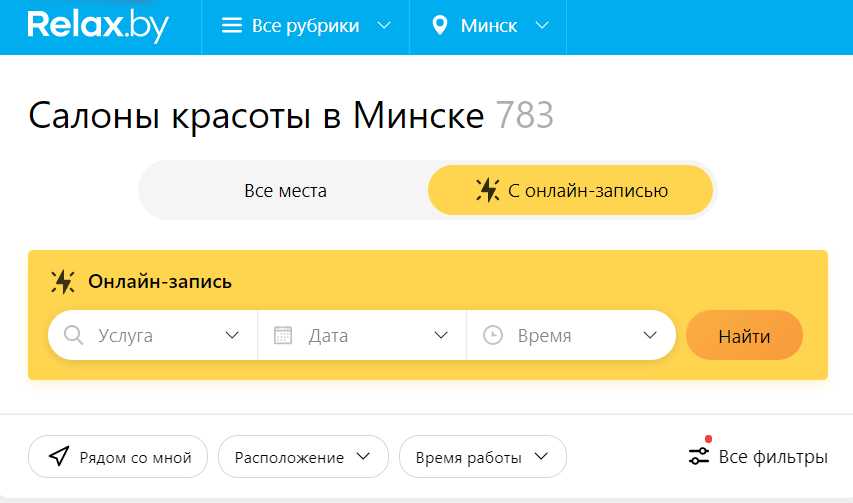Click the location pin icon next to Минск
The width and height of the screenshot is (853, 503).
click(x=440, y=26)
